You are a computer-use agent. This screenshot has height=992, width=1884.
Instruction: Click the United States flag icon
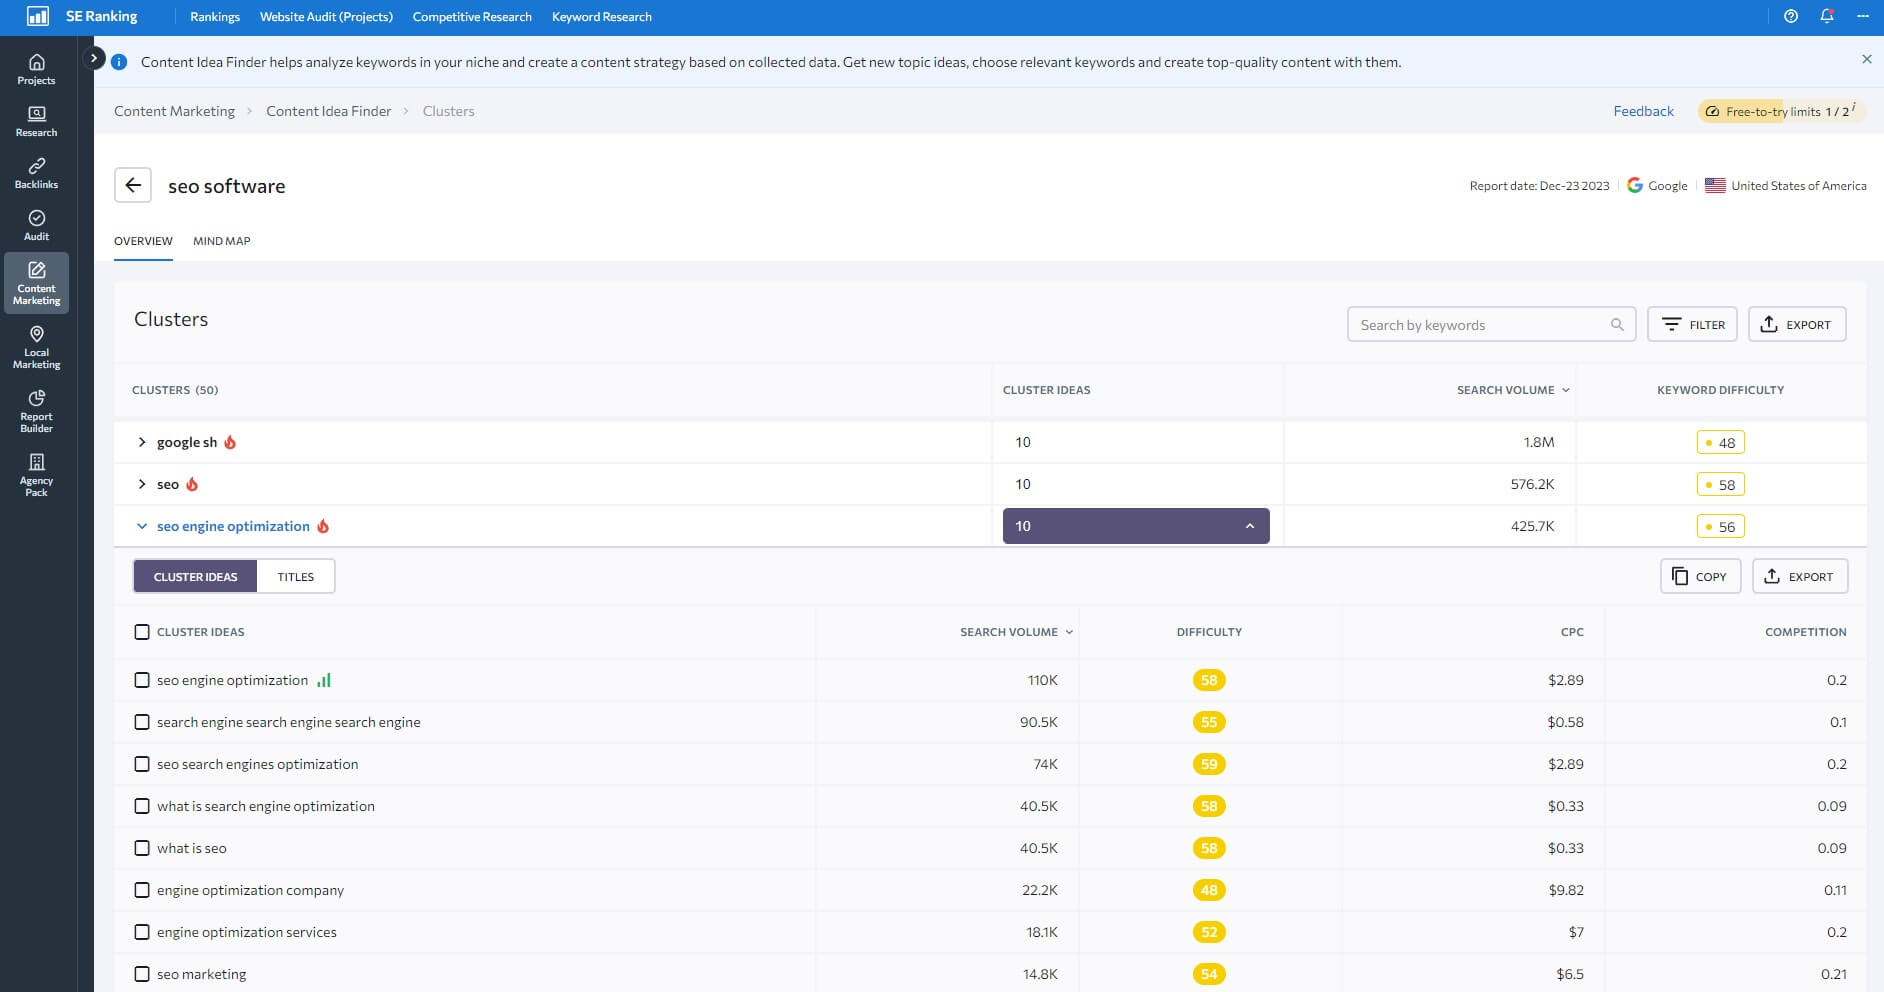point(1715,185)
